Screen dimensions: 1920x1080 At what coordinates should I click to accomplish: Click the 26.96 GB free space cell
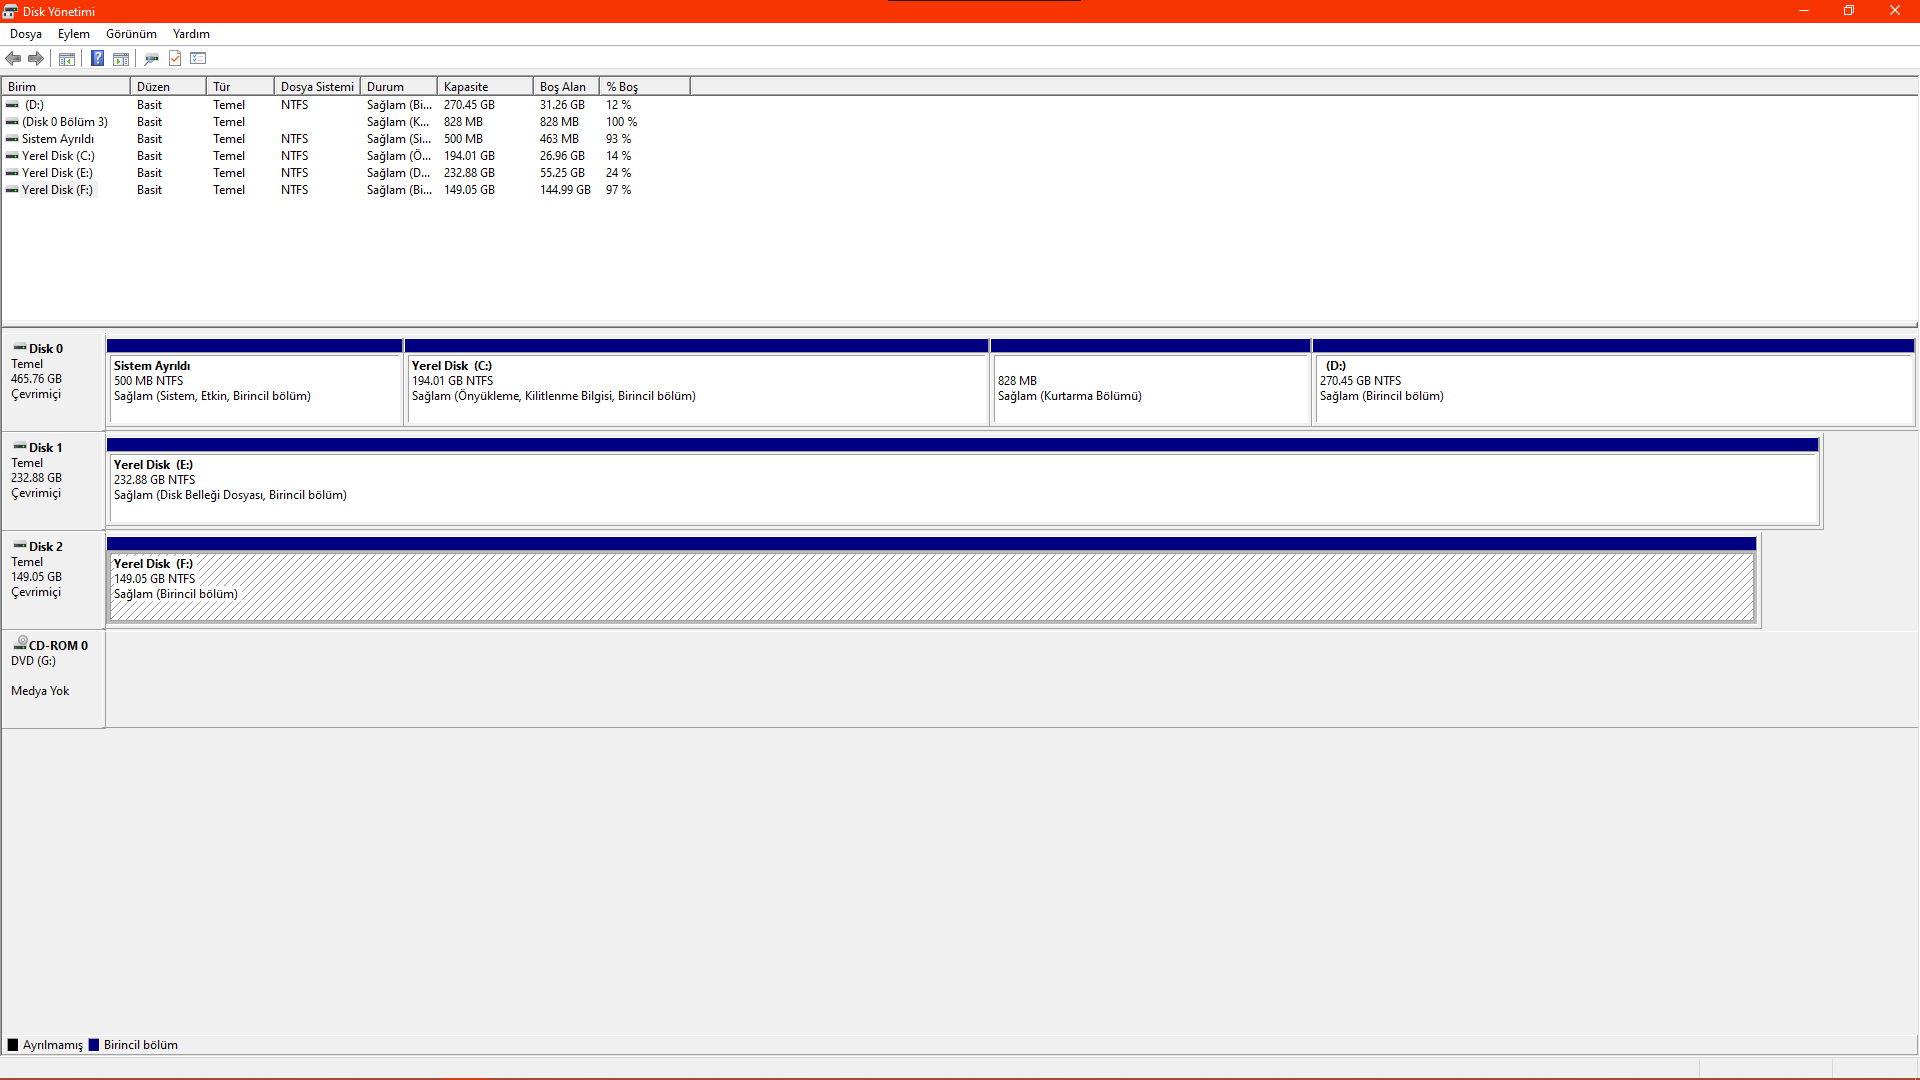pos(562,156)
